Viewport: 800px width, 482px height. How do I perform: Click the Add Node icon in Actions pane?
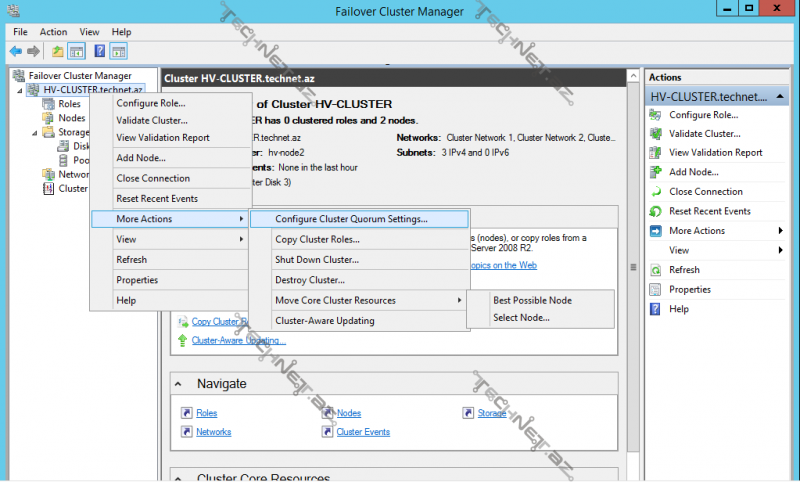(656, 172)
